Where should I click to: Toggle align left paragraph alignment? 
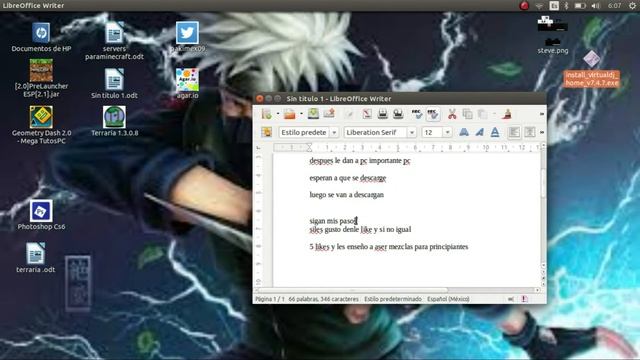[x=514, y=132]
